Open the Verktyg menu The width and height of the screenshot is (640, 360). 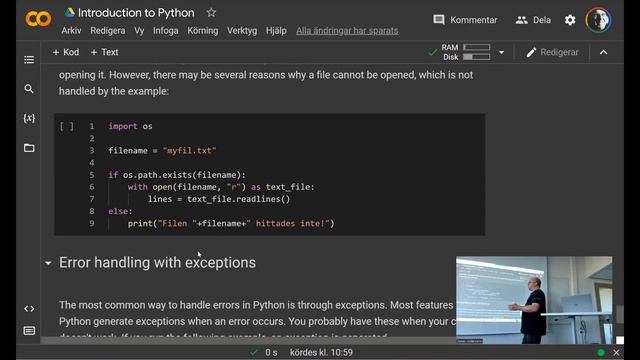click(x=242, y=31)
